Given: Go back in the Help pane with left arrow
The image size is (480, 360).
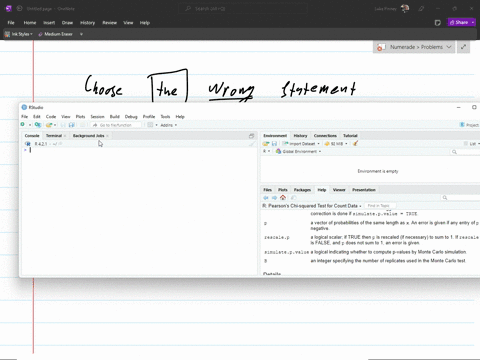Looking at the screenshot, I should click(x=266, y=198).
